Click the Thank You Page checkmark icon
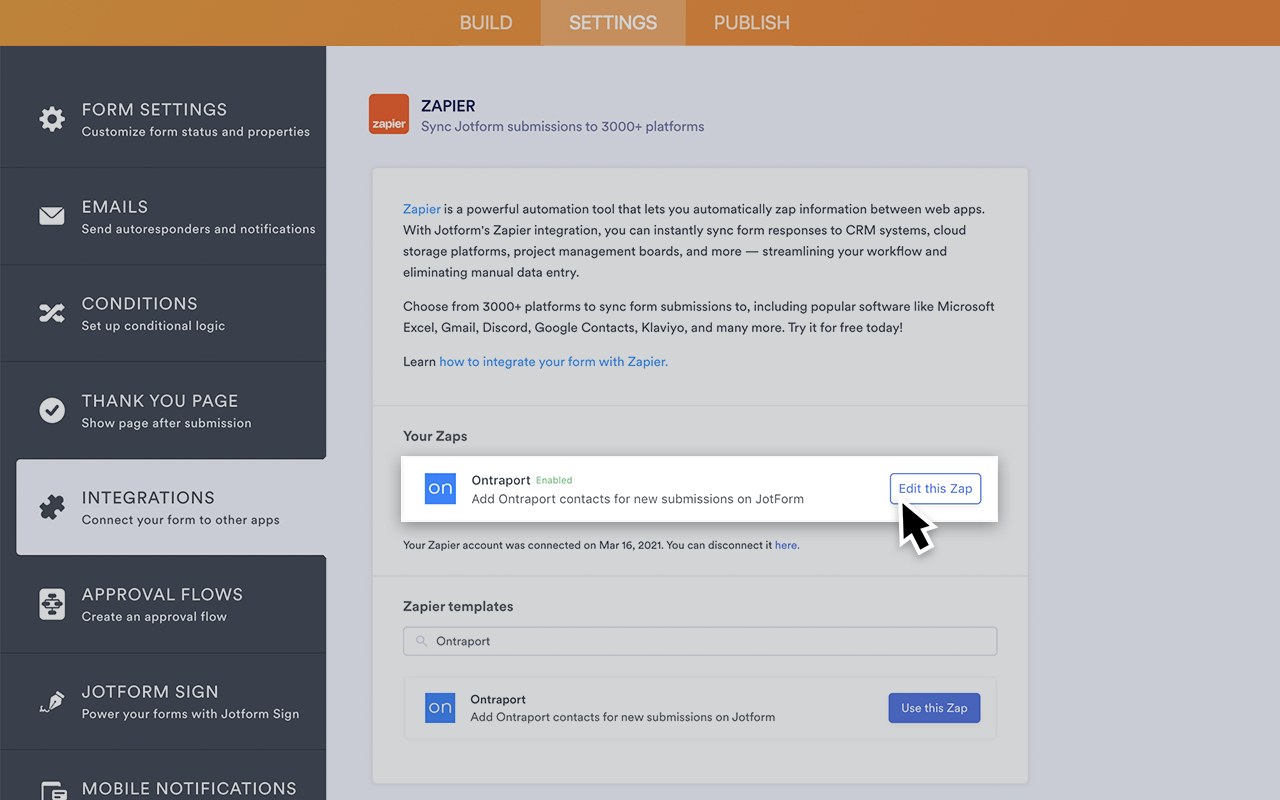This screenshot has width=1280, height=800. (52, 409)
